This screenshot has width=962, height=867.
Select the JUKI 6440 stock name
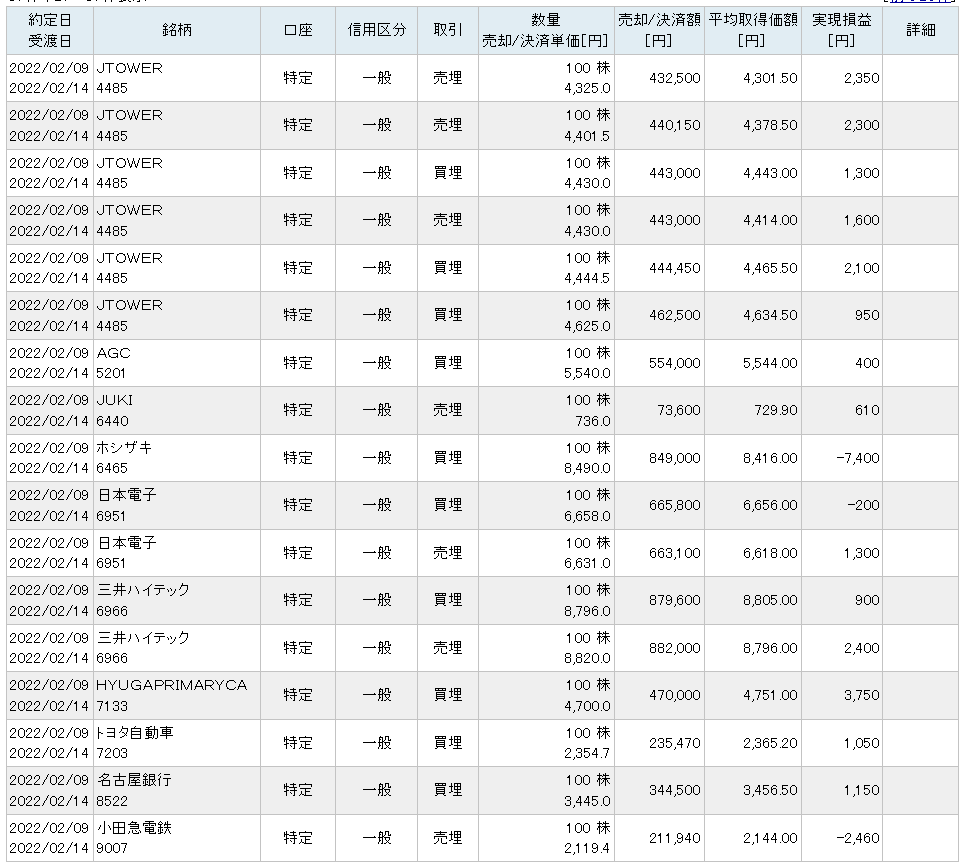(x=114, y=410)
